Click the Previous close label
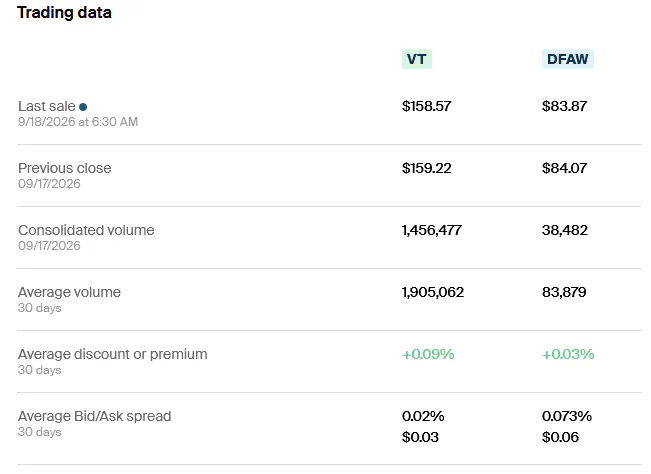651x474 pixels. click(65, 168)
